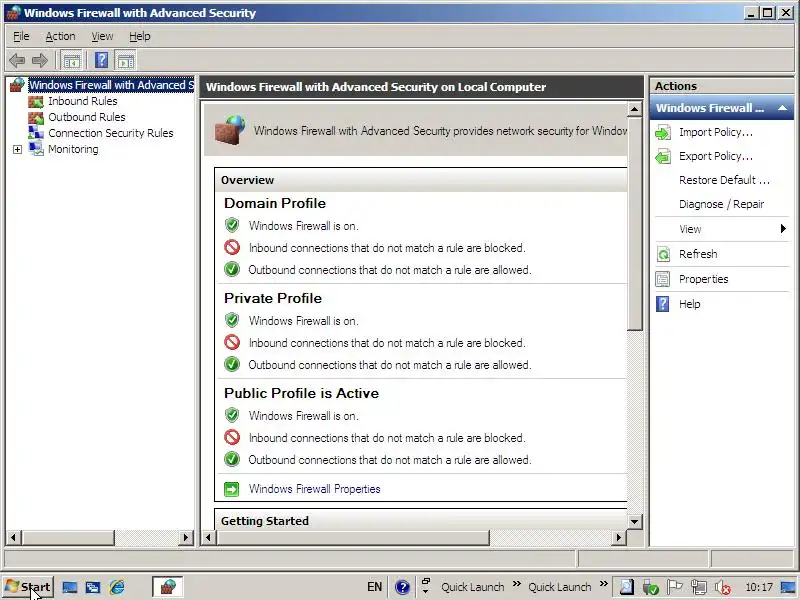Open Outbound Rules in the tree
800x600 pixels.
click(x=87, y=117)
